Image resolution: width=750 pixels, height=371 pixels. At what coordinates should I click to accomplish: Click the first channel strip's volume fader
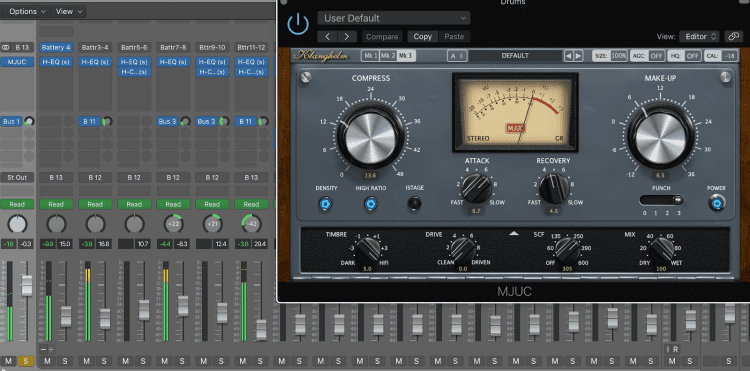coord(27,285)
